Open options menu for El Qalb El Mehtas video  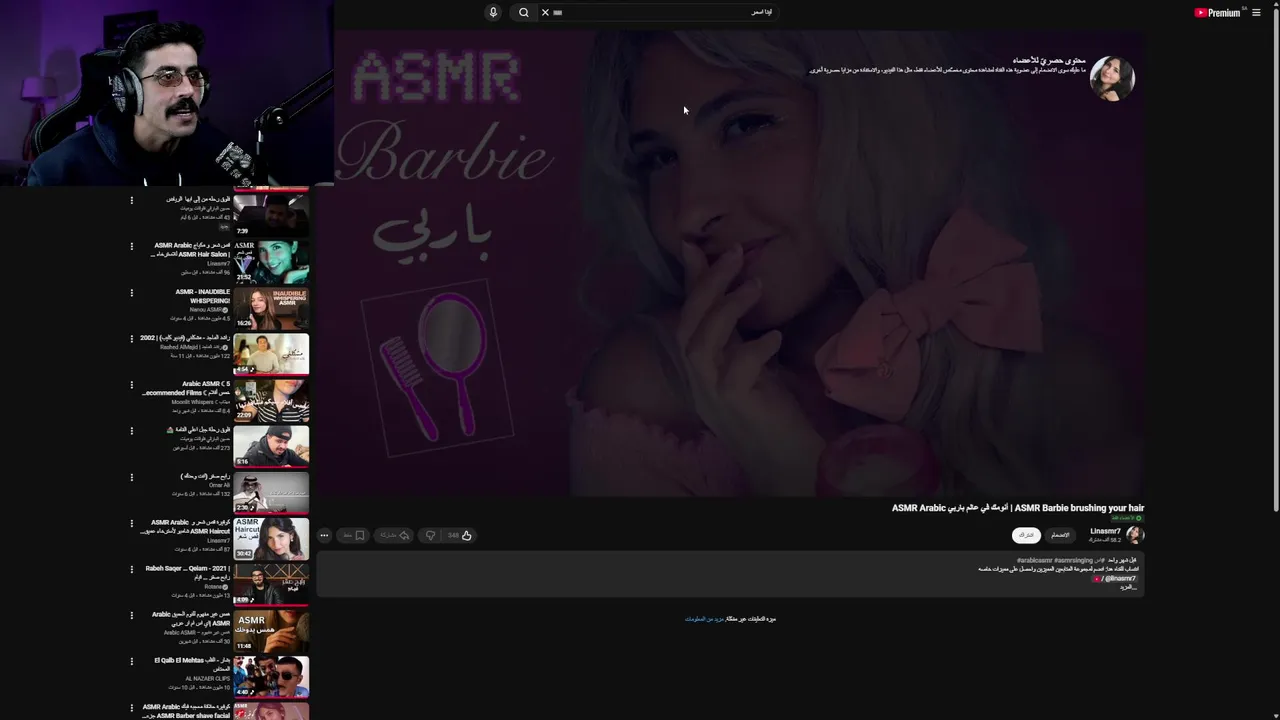click(131, 661)
